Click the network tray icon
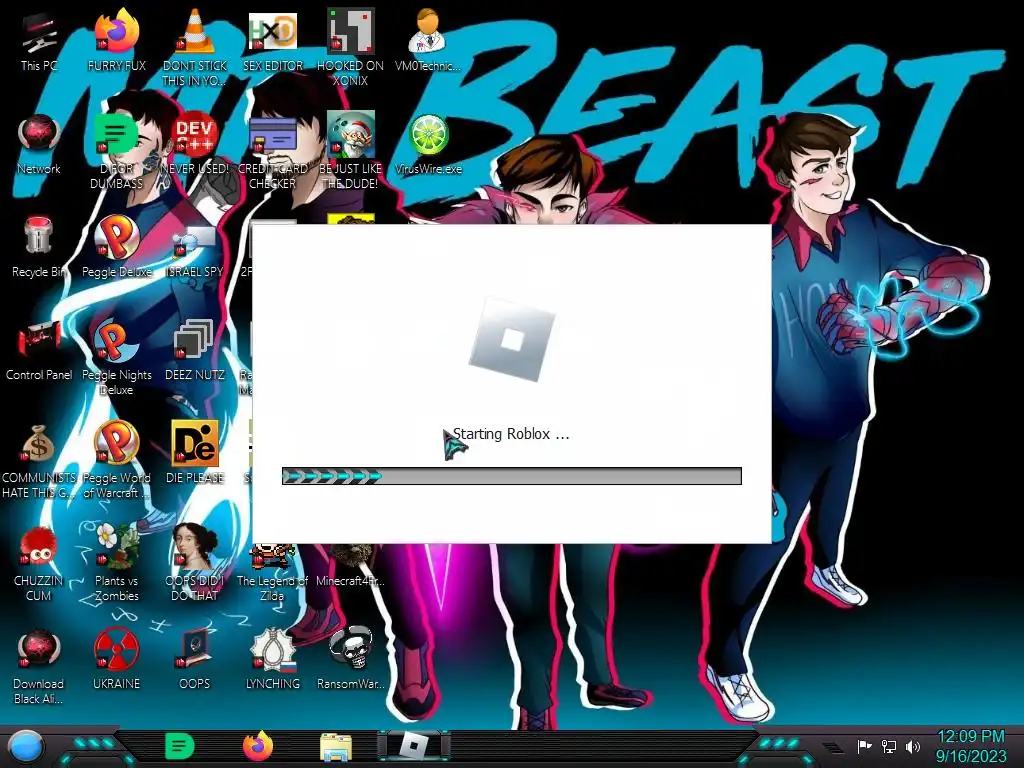Image resolution: width=1024 pixels, height=768 pixels. click(889, 746)
